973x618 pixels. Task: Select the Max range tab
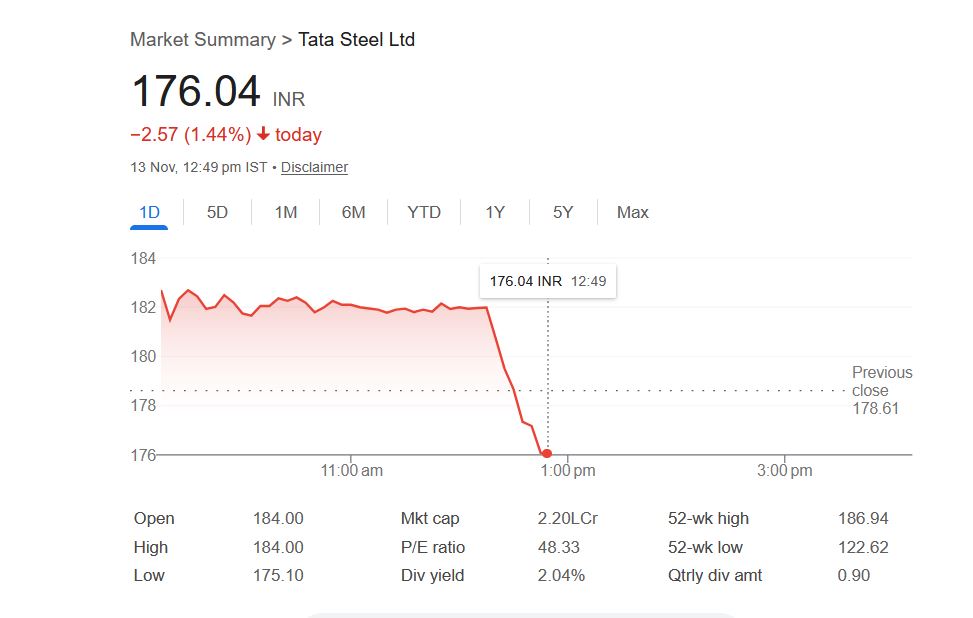[x=633, y=212]
